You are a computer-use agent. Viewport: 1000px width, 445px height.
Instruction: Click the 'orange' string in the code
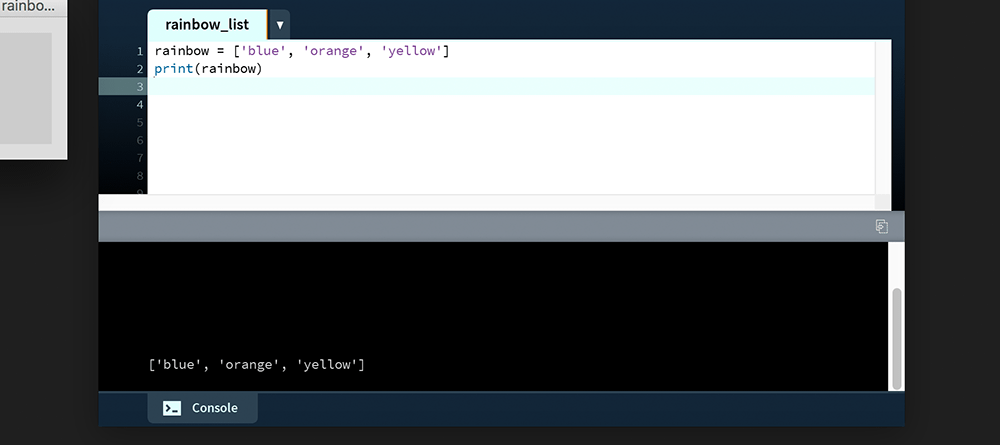[x=333, y=51]
